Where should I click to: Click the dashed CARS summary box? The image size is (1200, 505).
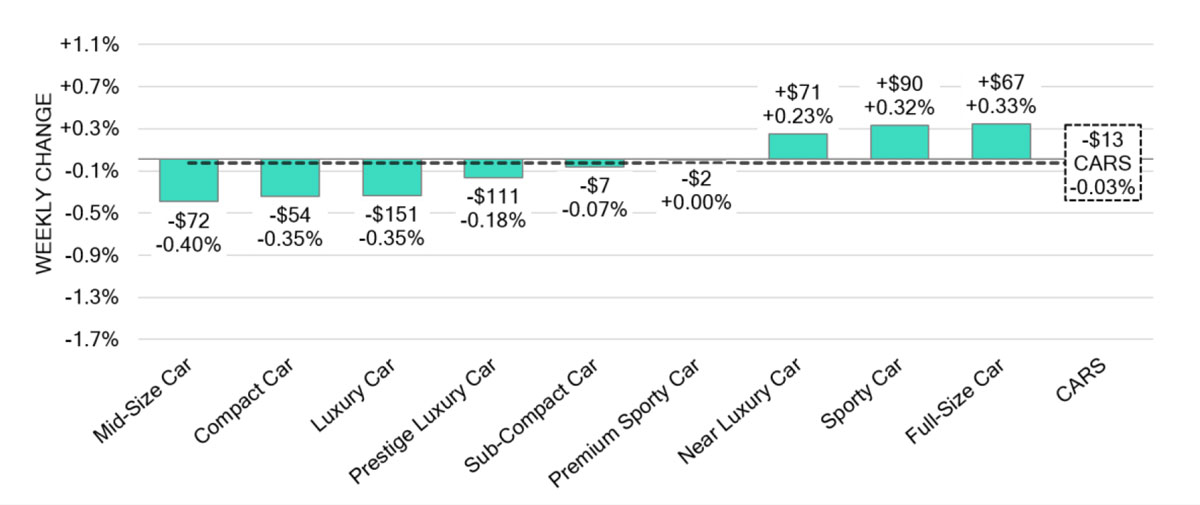(x=1102, y=163)
